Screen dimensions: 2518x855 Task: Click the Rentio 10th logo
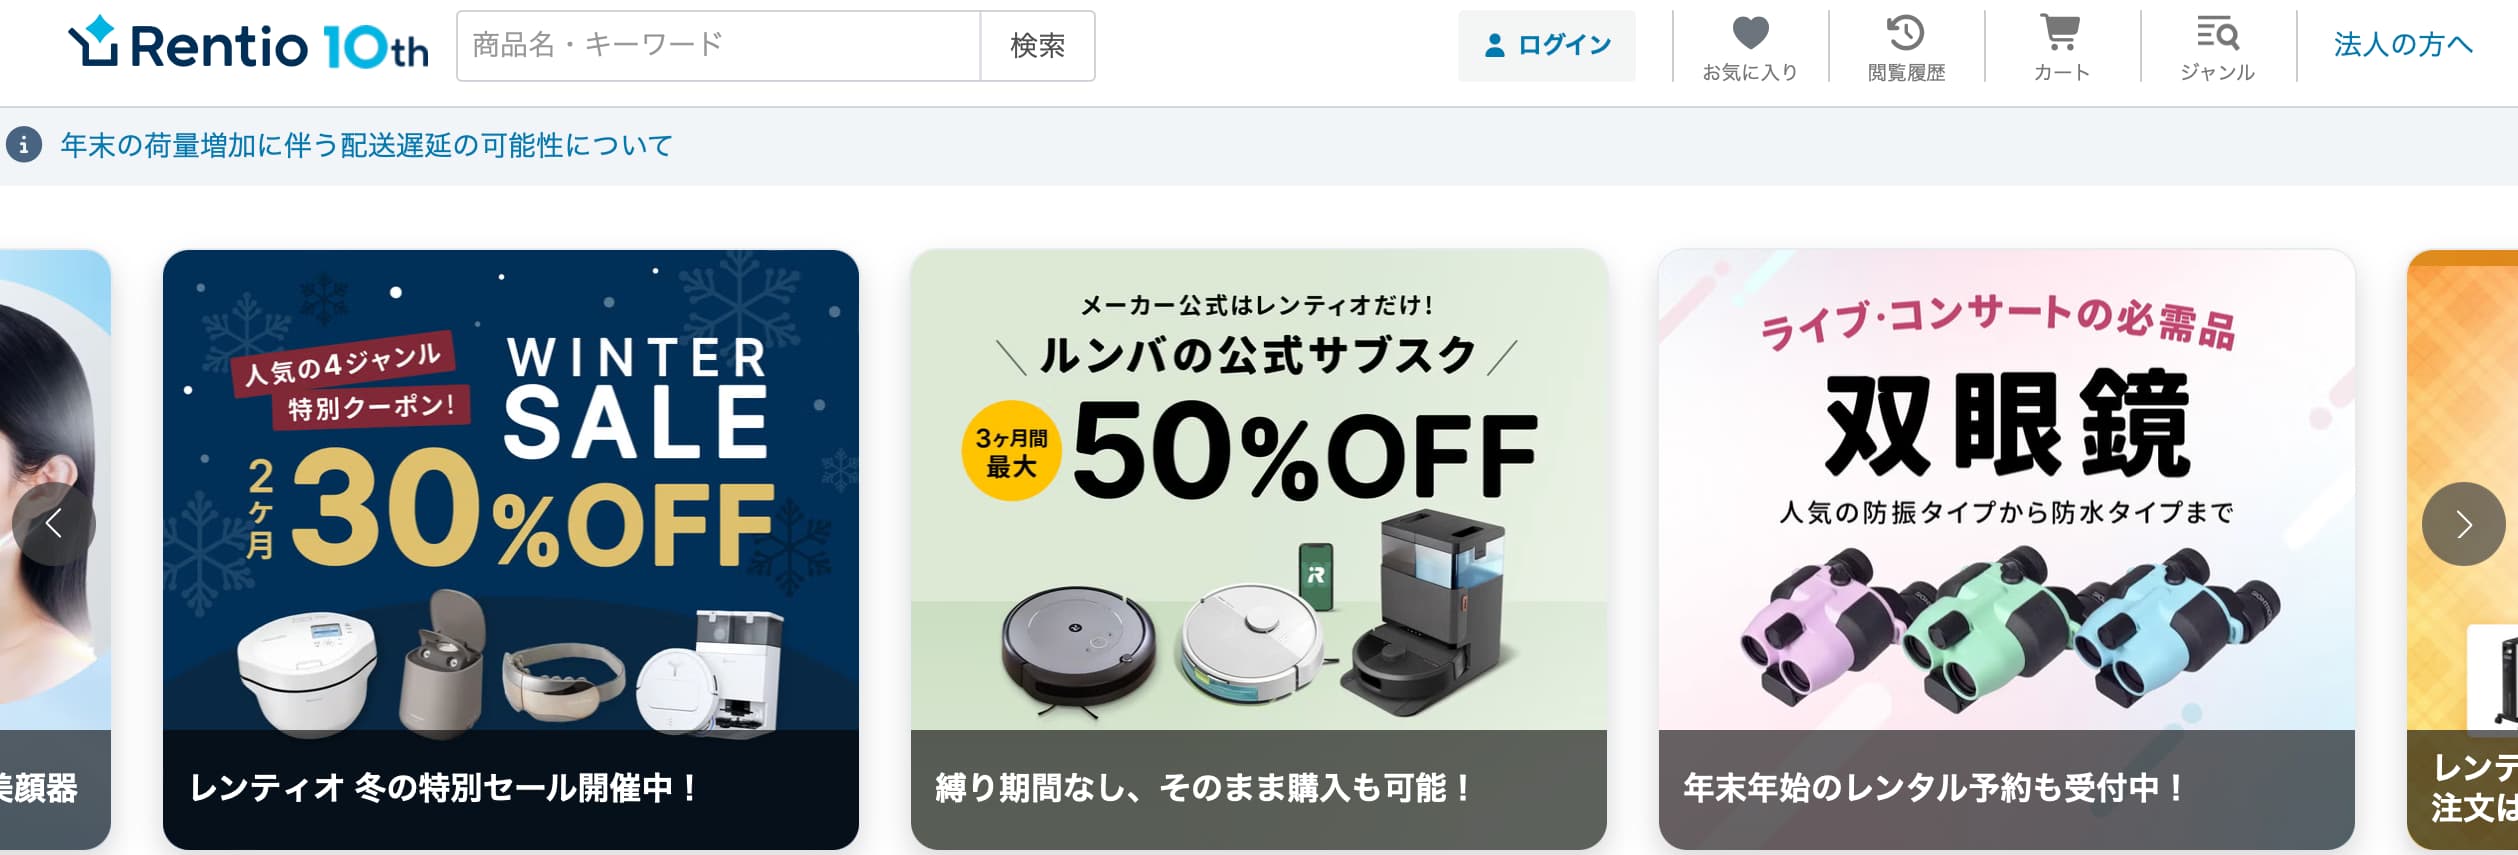(x=248, y=44)
